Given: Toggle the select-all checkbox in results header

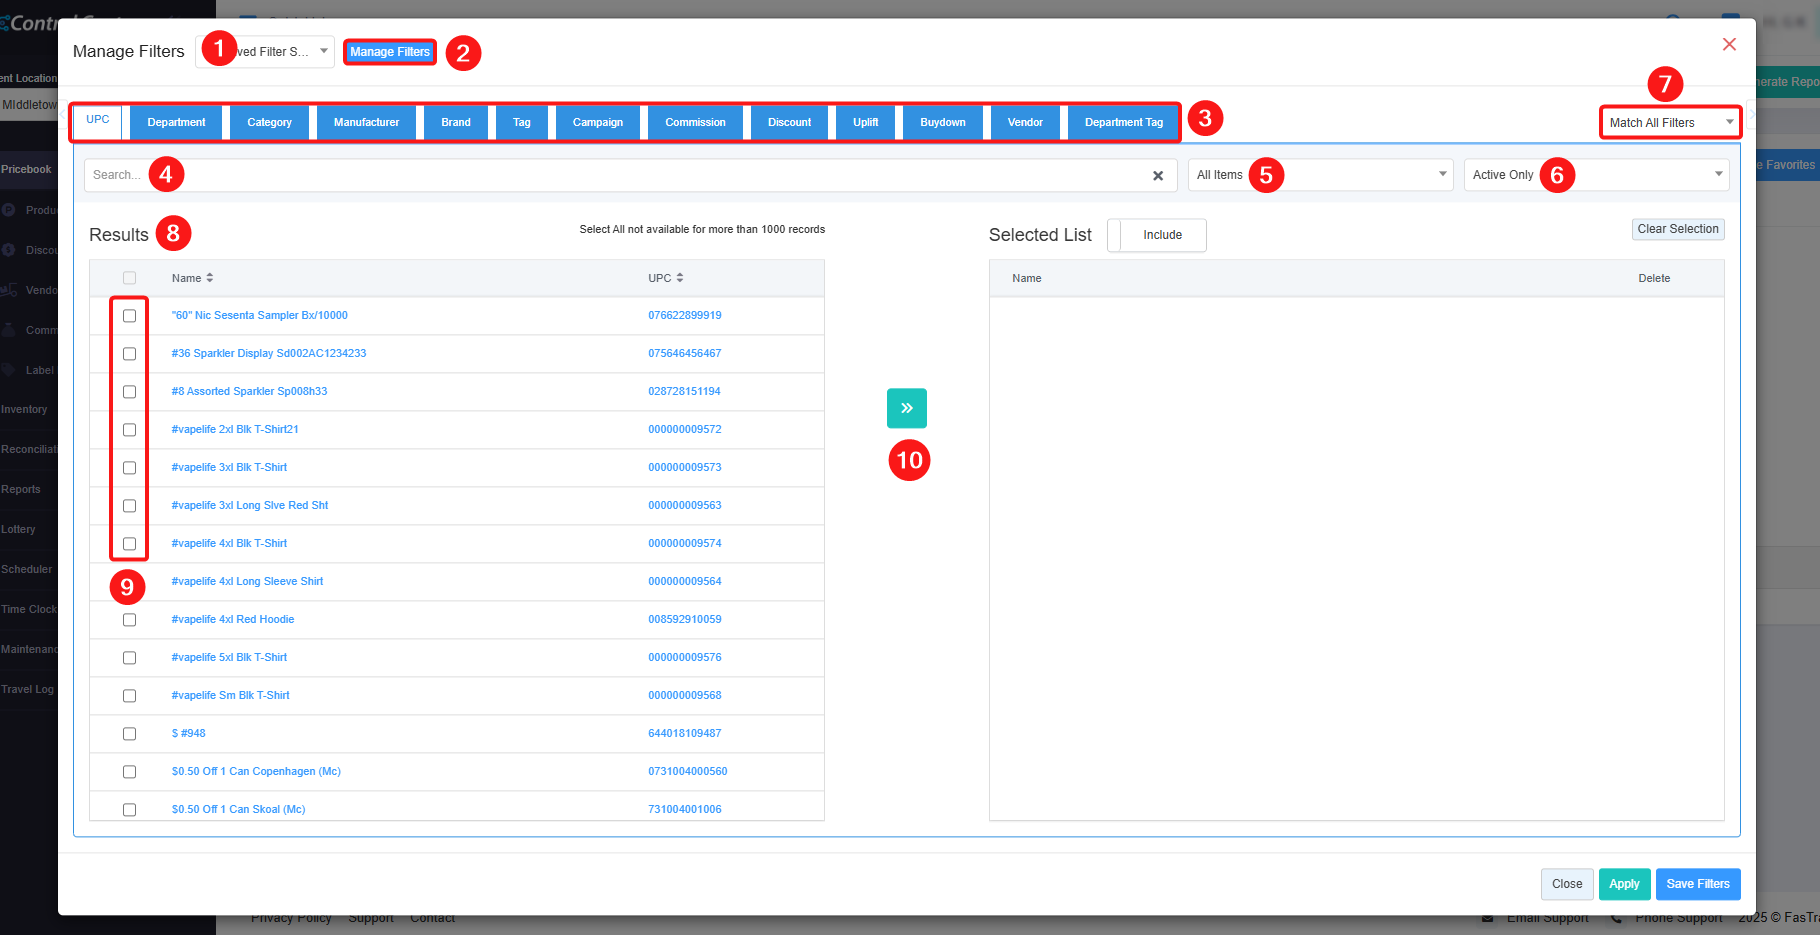Looking at the screenshot, I should pos(129,278).
